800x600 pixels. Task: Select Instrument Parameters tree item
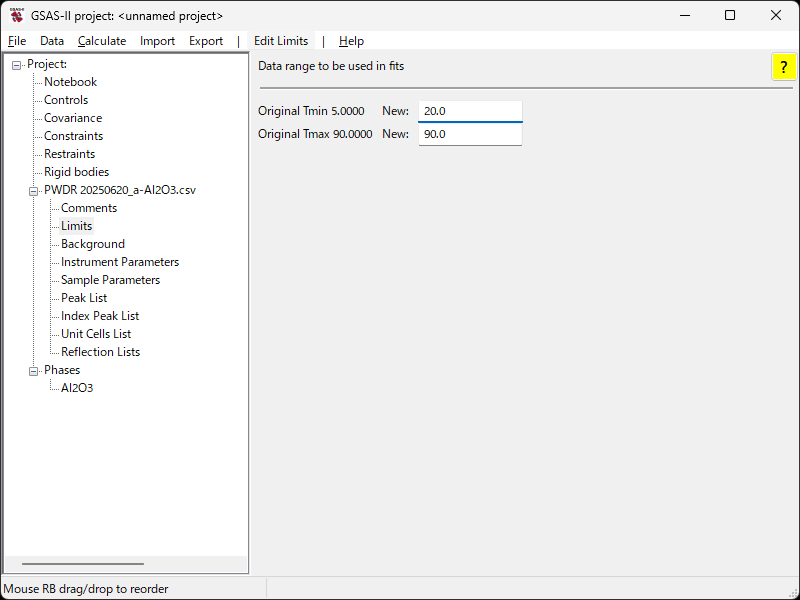click(120, 262)
